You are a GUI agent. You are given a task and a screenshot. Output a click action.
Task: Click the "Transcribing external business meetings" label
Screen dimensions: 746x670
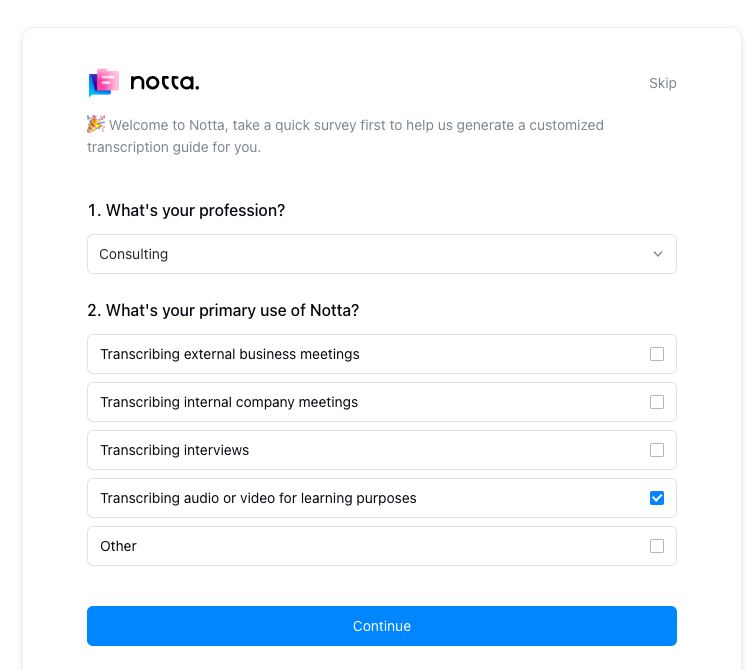[230, 354]
